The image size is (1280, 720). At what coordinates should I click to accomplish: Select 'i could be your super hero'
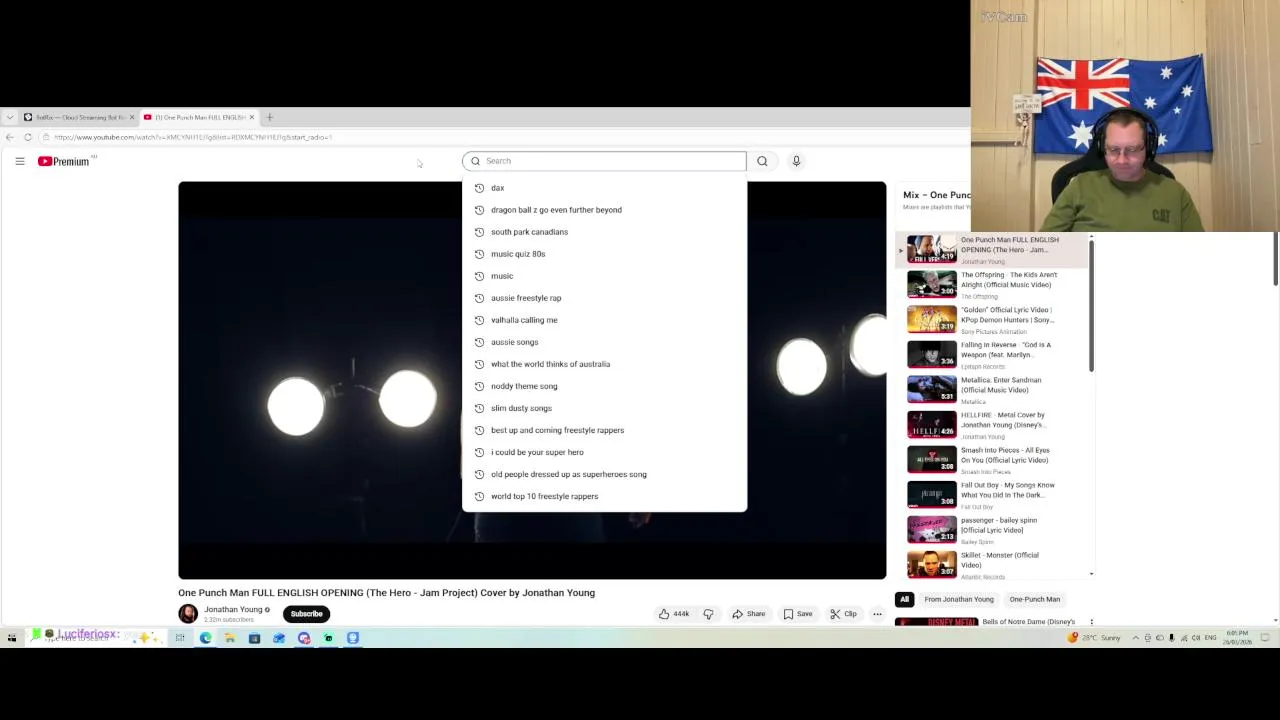click(x=604, y=452)
